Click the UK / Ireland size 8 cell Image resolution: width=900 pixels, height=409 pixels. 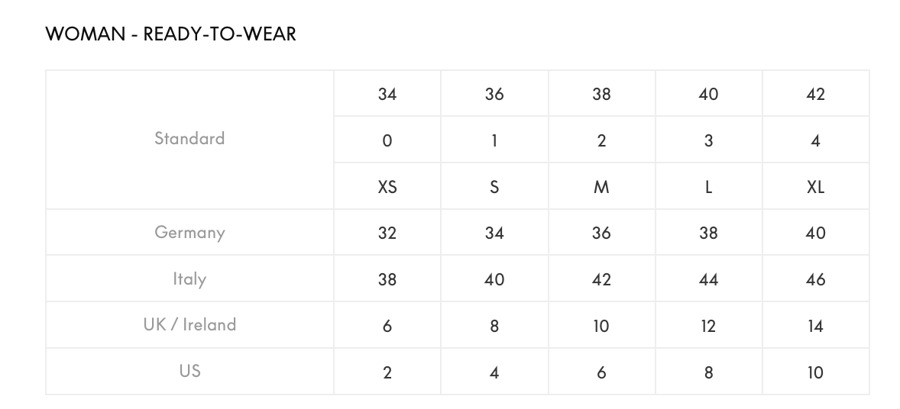click(494, 326)
